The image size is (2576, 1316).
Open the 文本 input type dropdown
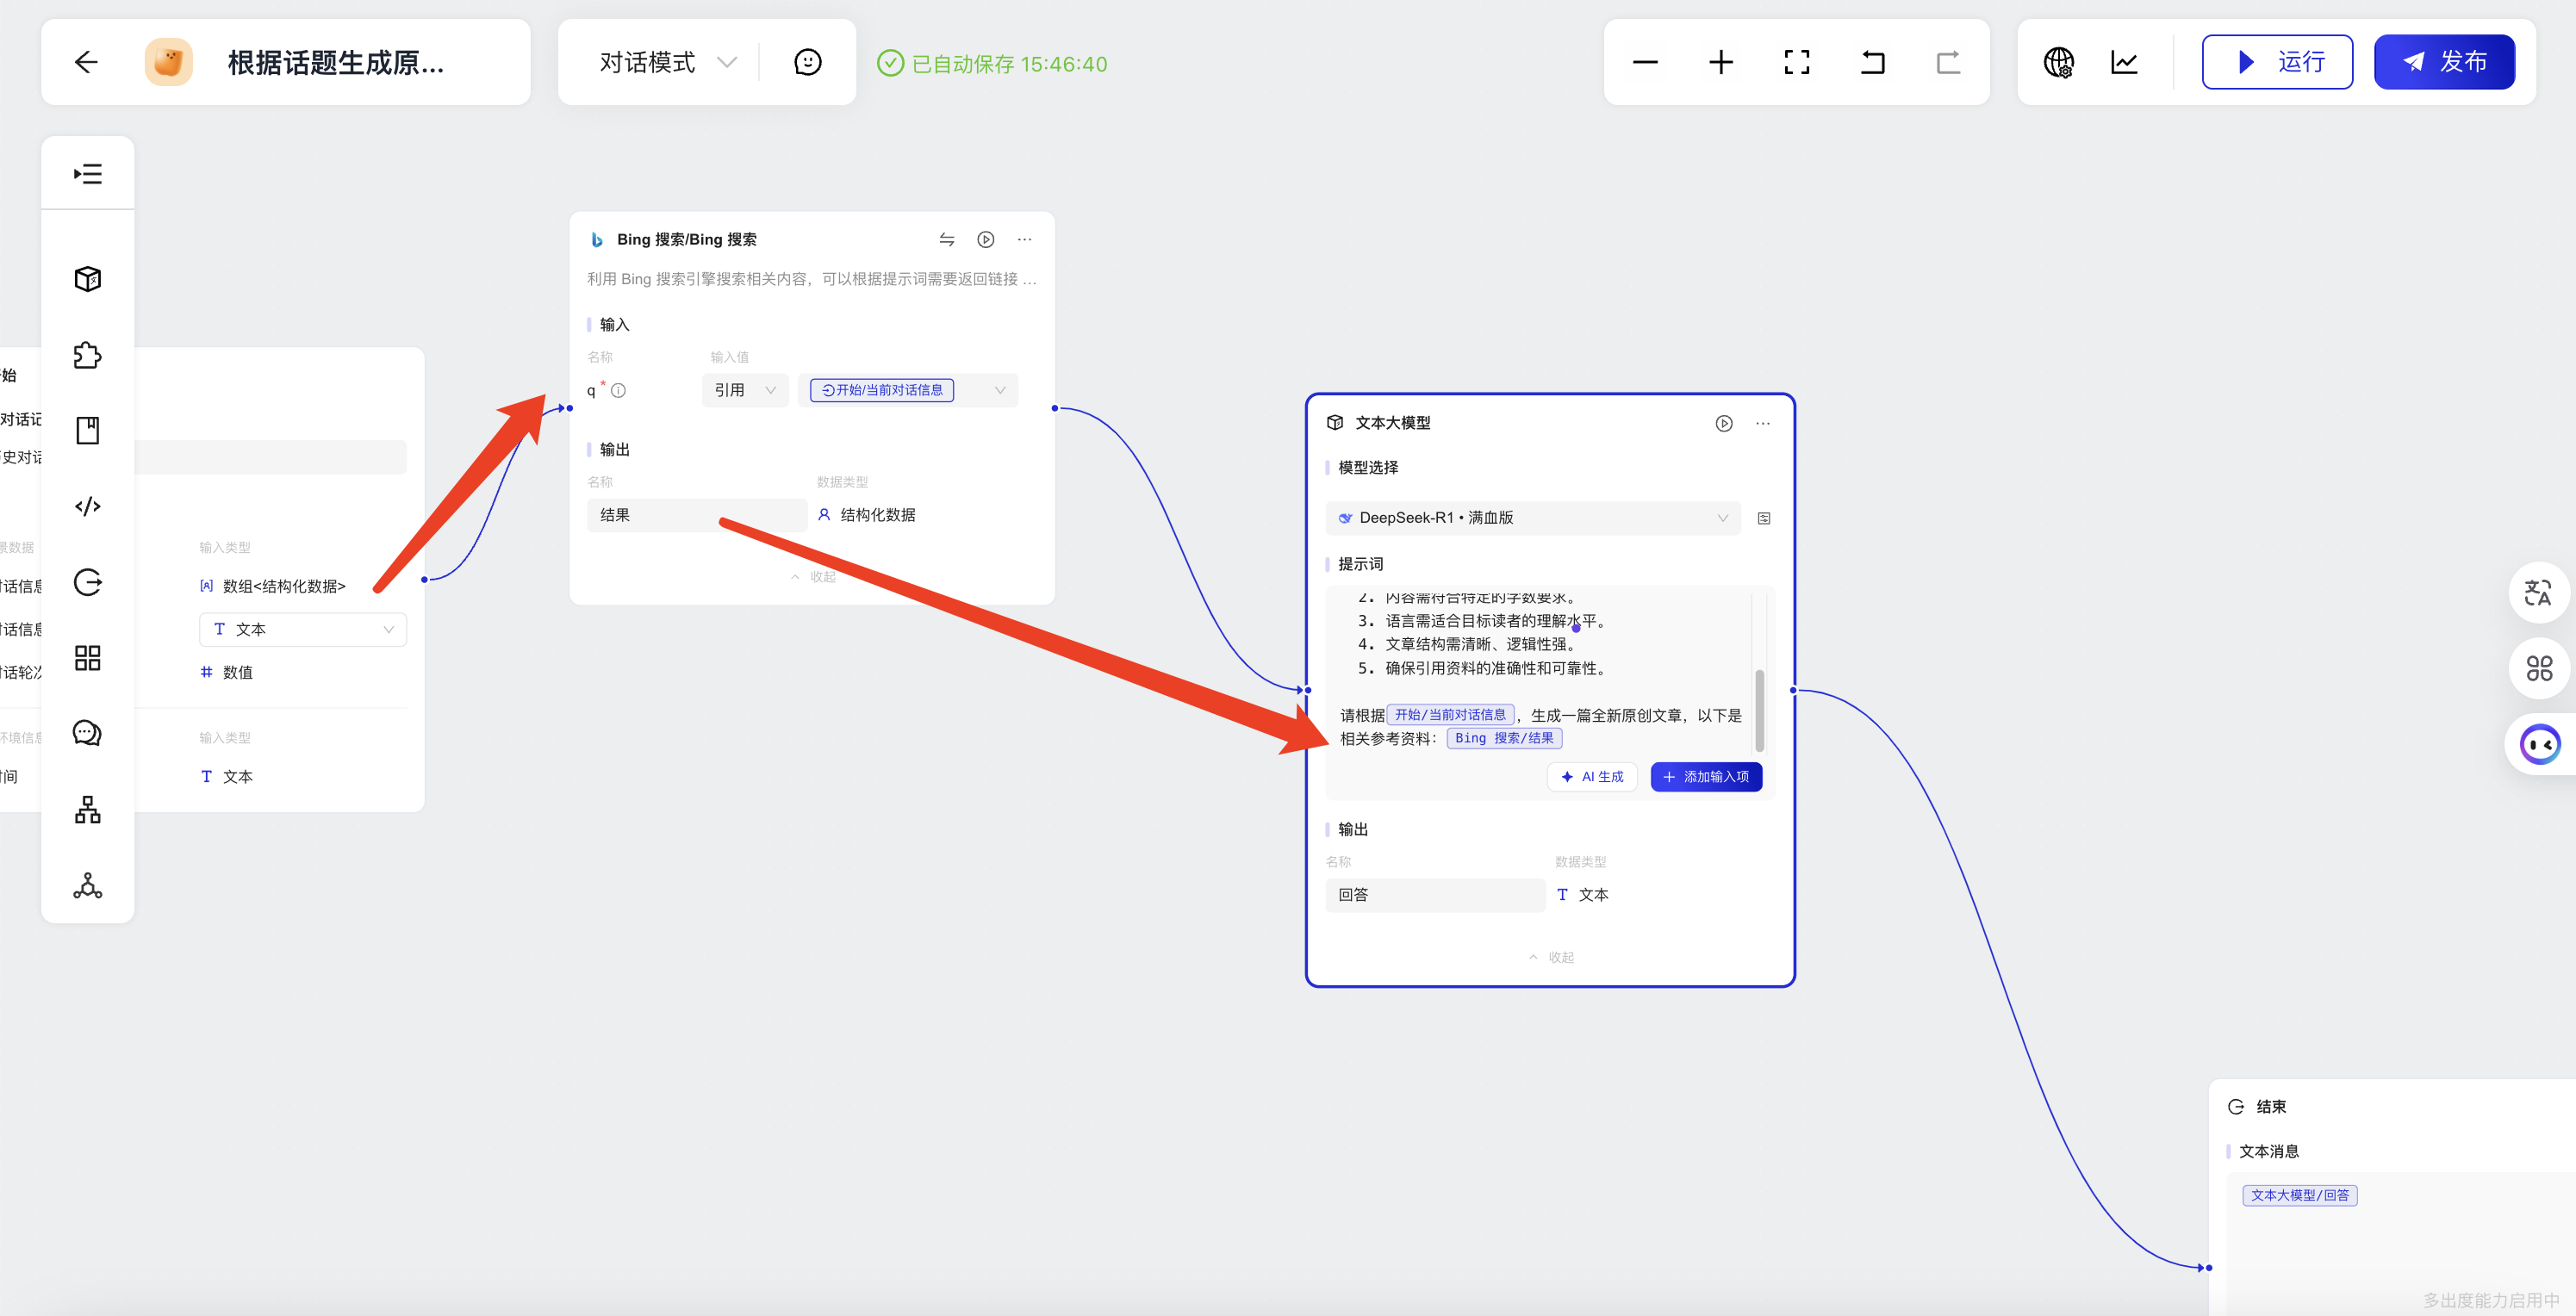303,629
